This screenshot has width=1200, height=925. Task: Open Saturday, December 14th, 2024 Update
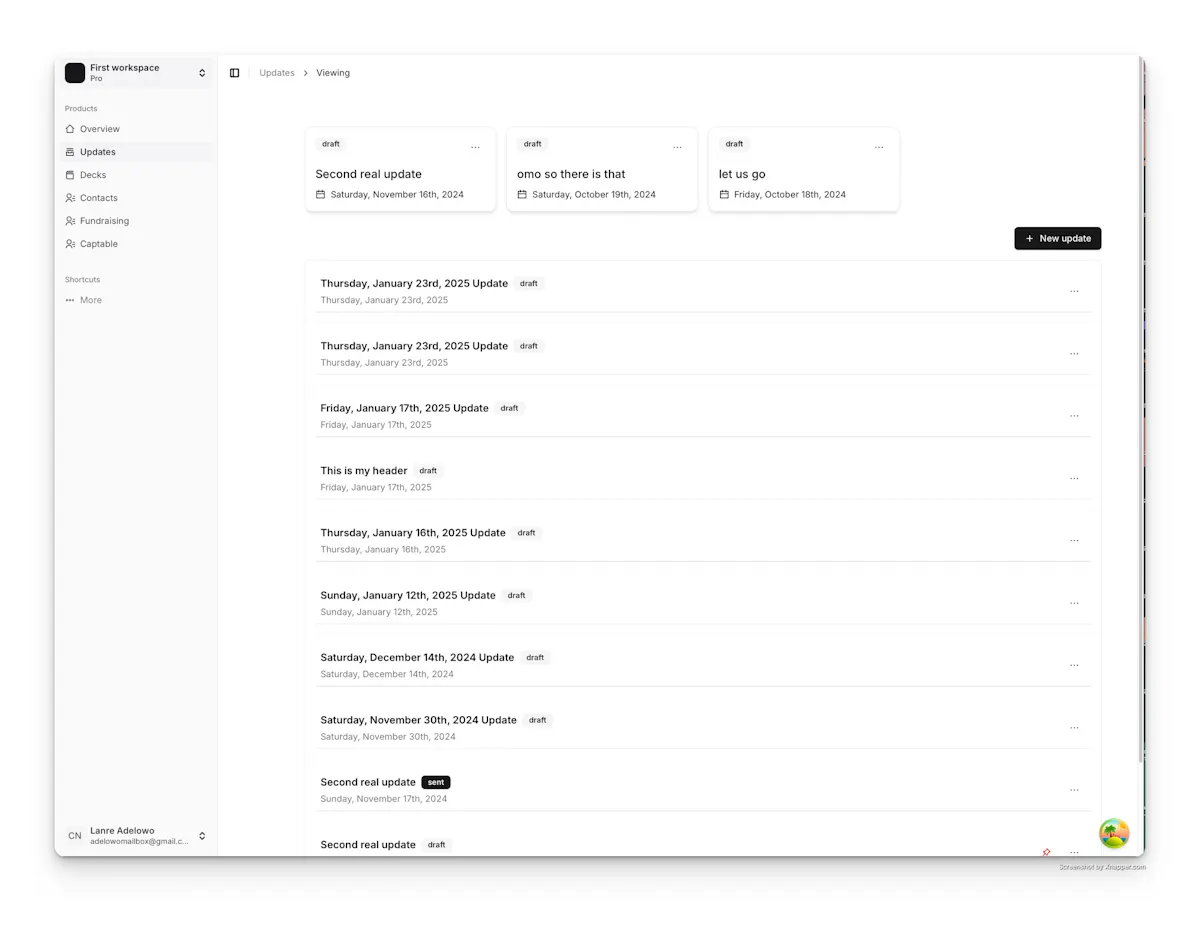[417, 658]
